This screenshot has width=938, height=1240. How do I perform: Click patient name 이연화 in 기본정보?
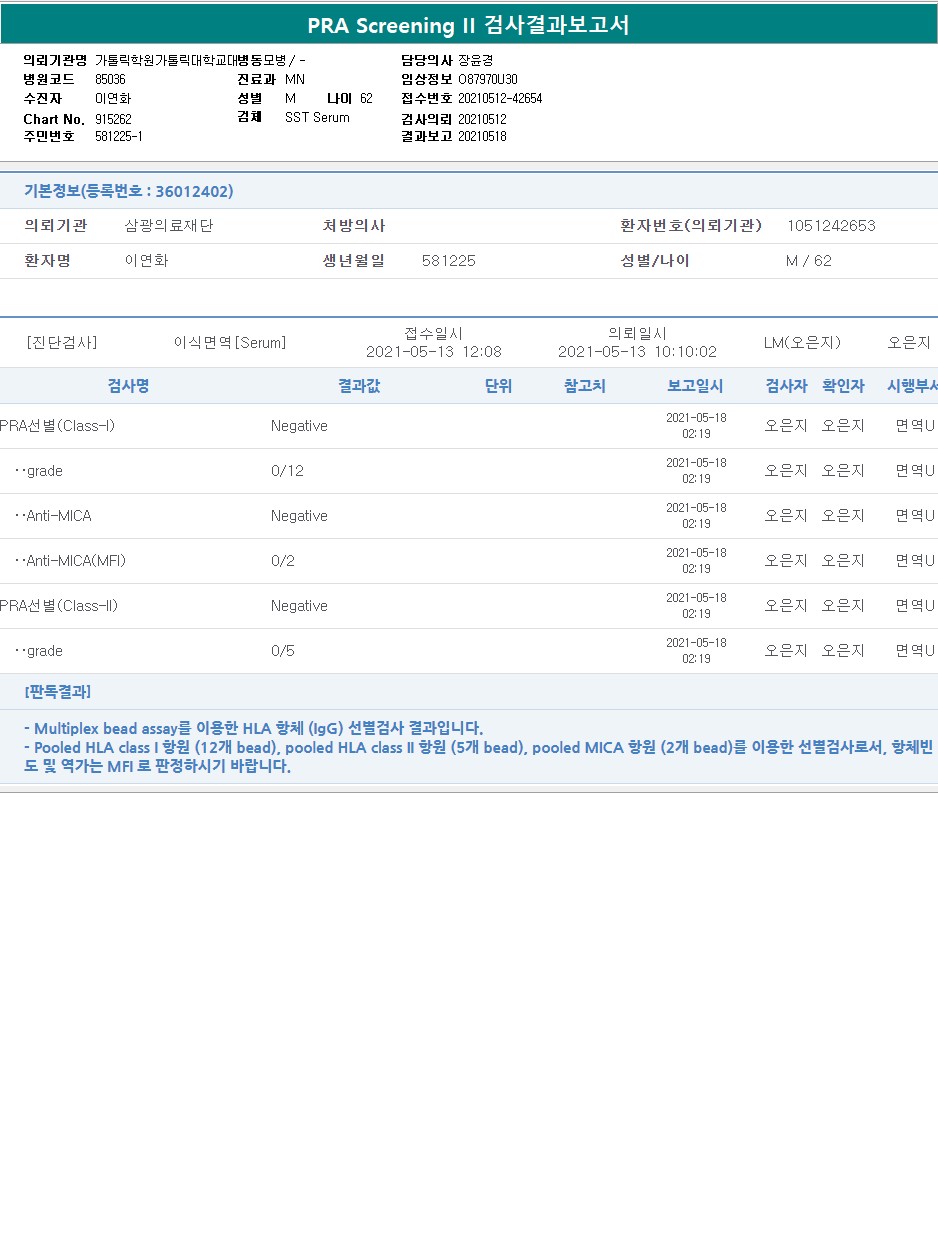coord(147,261)
